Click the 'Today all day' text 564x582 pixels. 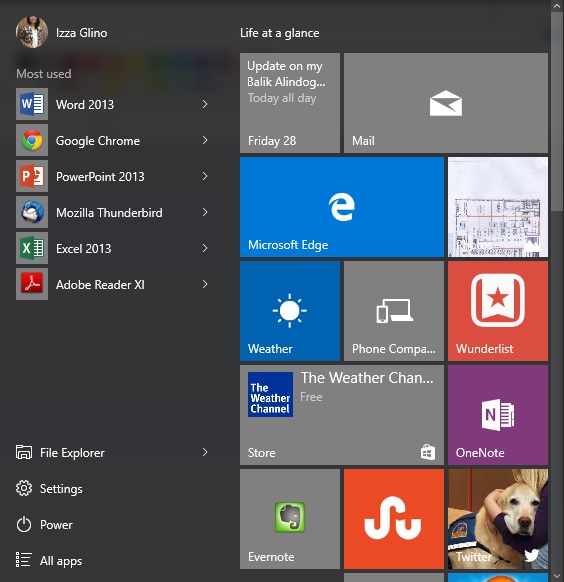click(x=282, y=98)
